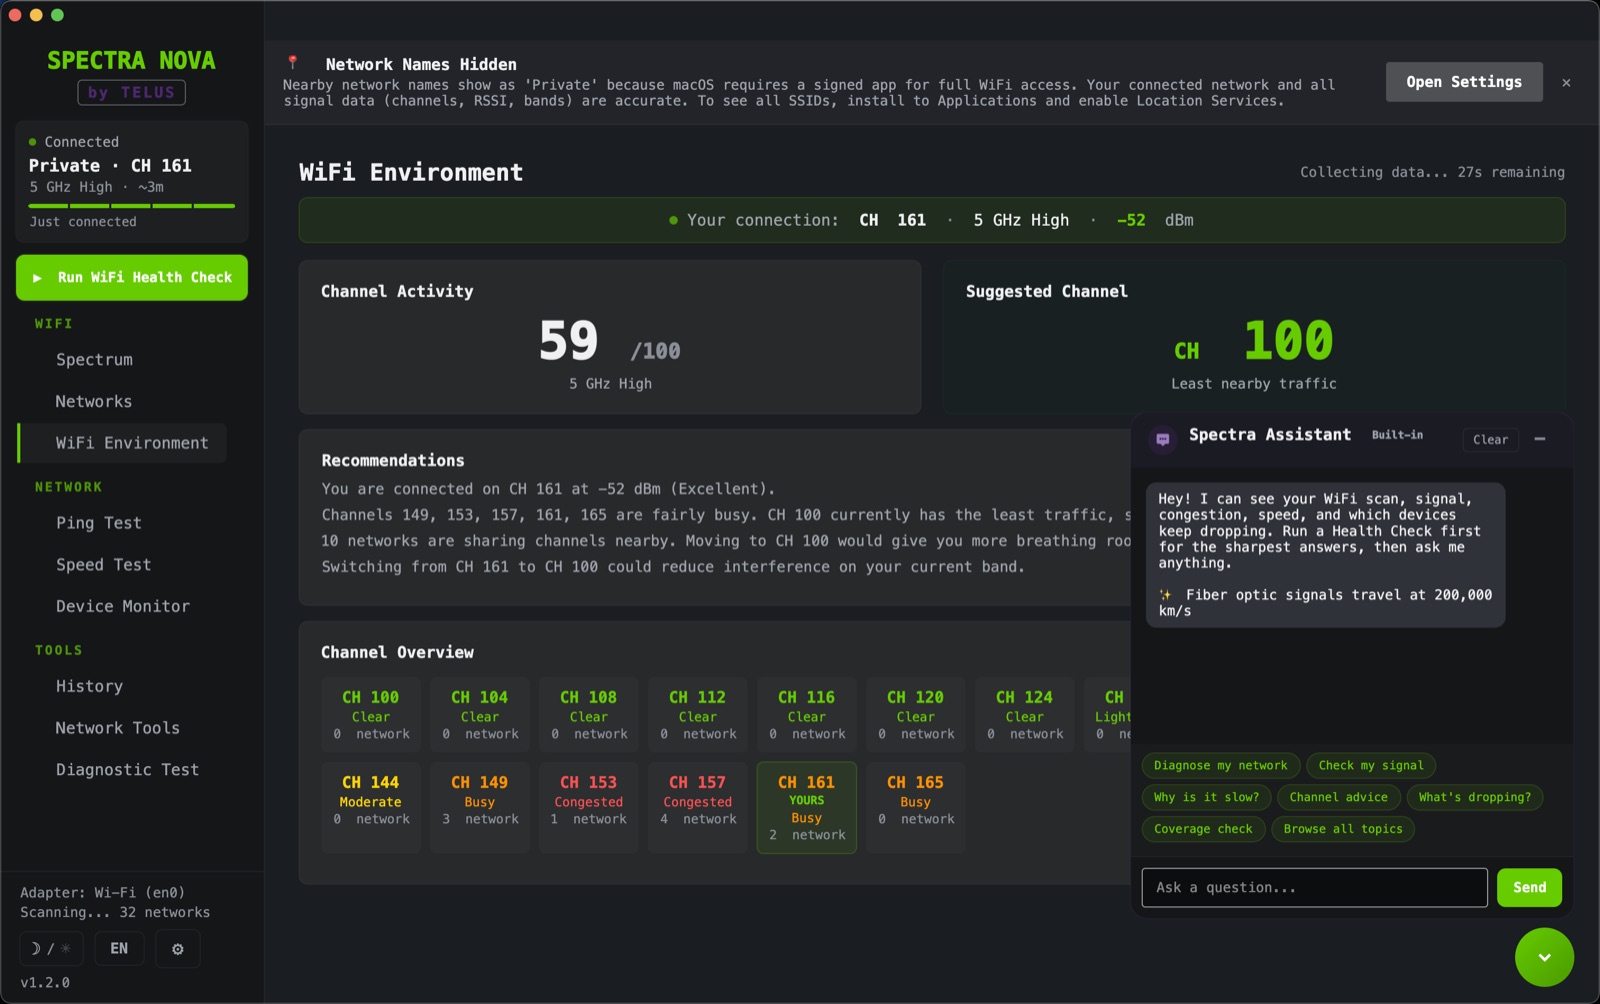Click the Built-in assistant label
This screenshot has height=1004, width=1600.
point(1397,435)
